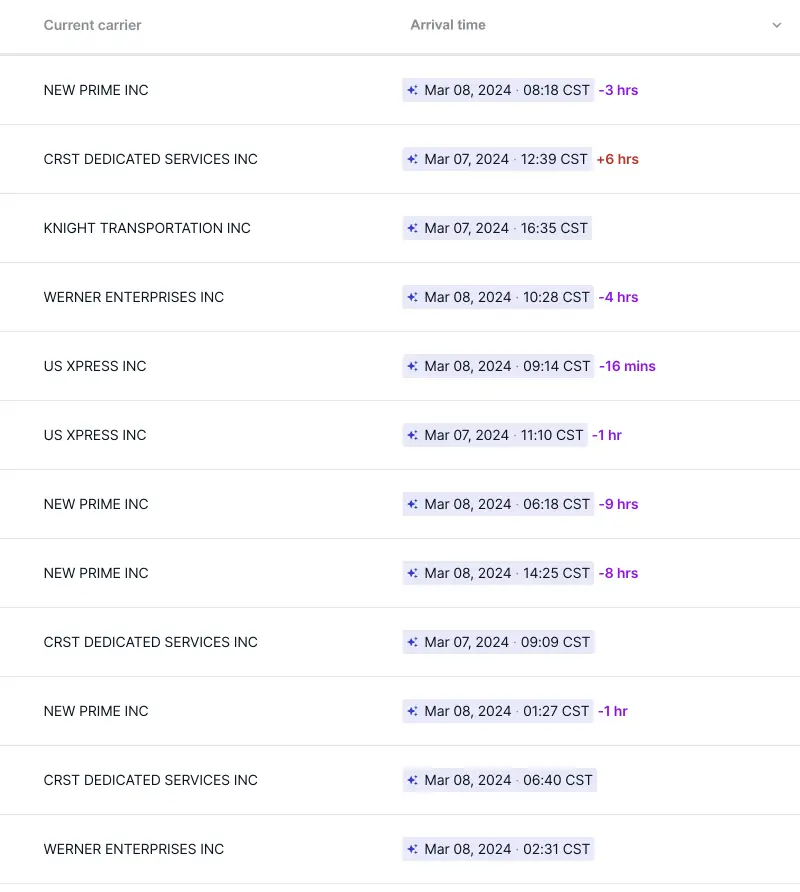Viewport: 800px width, 892px height.
Task: Select the first WERNER ENTERPRISES INC row
Action: point(134,297)
